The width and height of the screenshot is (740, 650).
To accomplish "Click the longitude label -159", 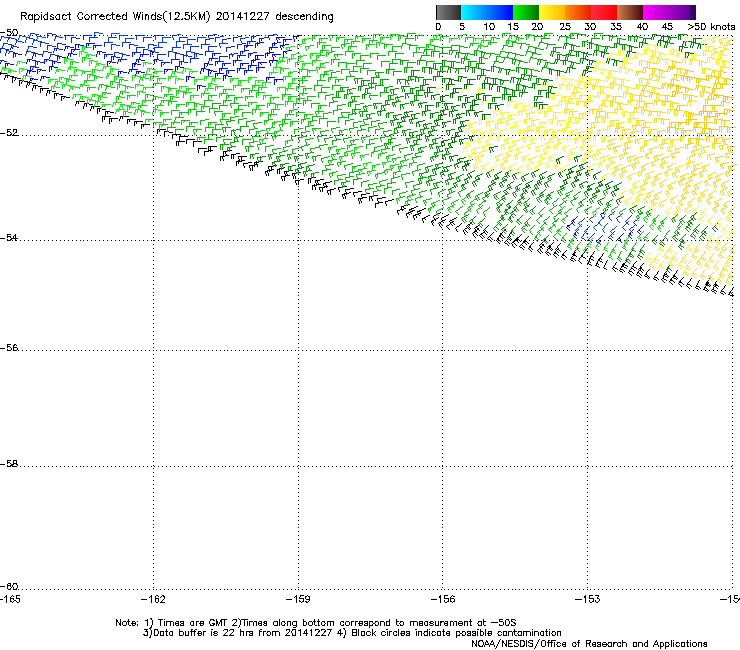I will [298, 599].
